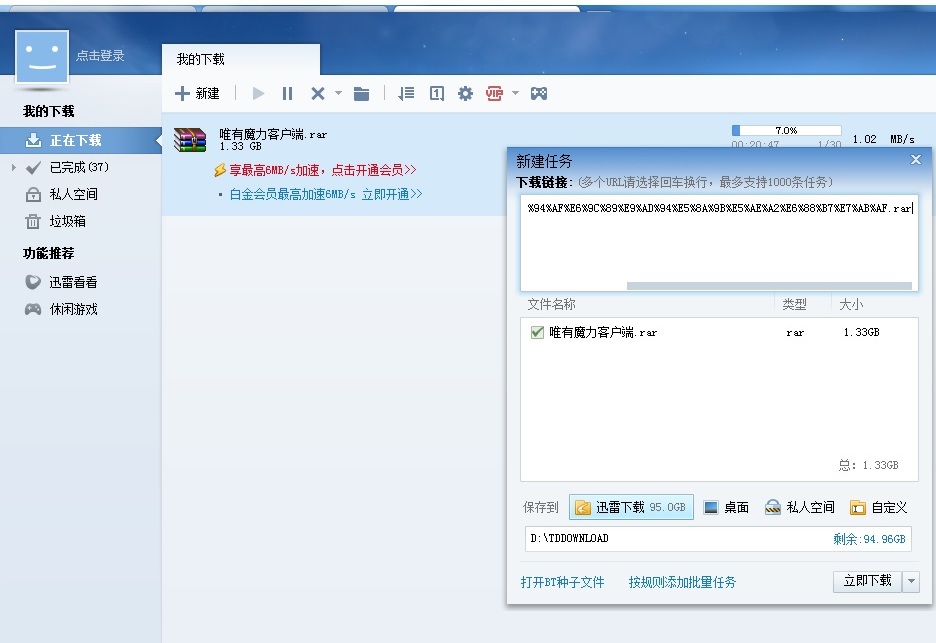The height and width of the screenshot is (643, 936).
Task: Expand the 已完成 (37) tree item
Action: tap(14, 167)
